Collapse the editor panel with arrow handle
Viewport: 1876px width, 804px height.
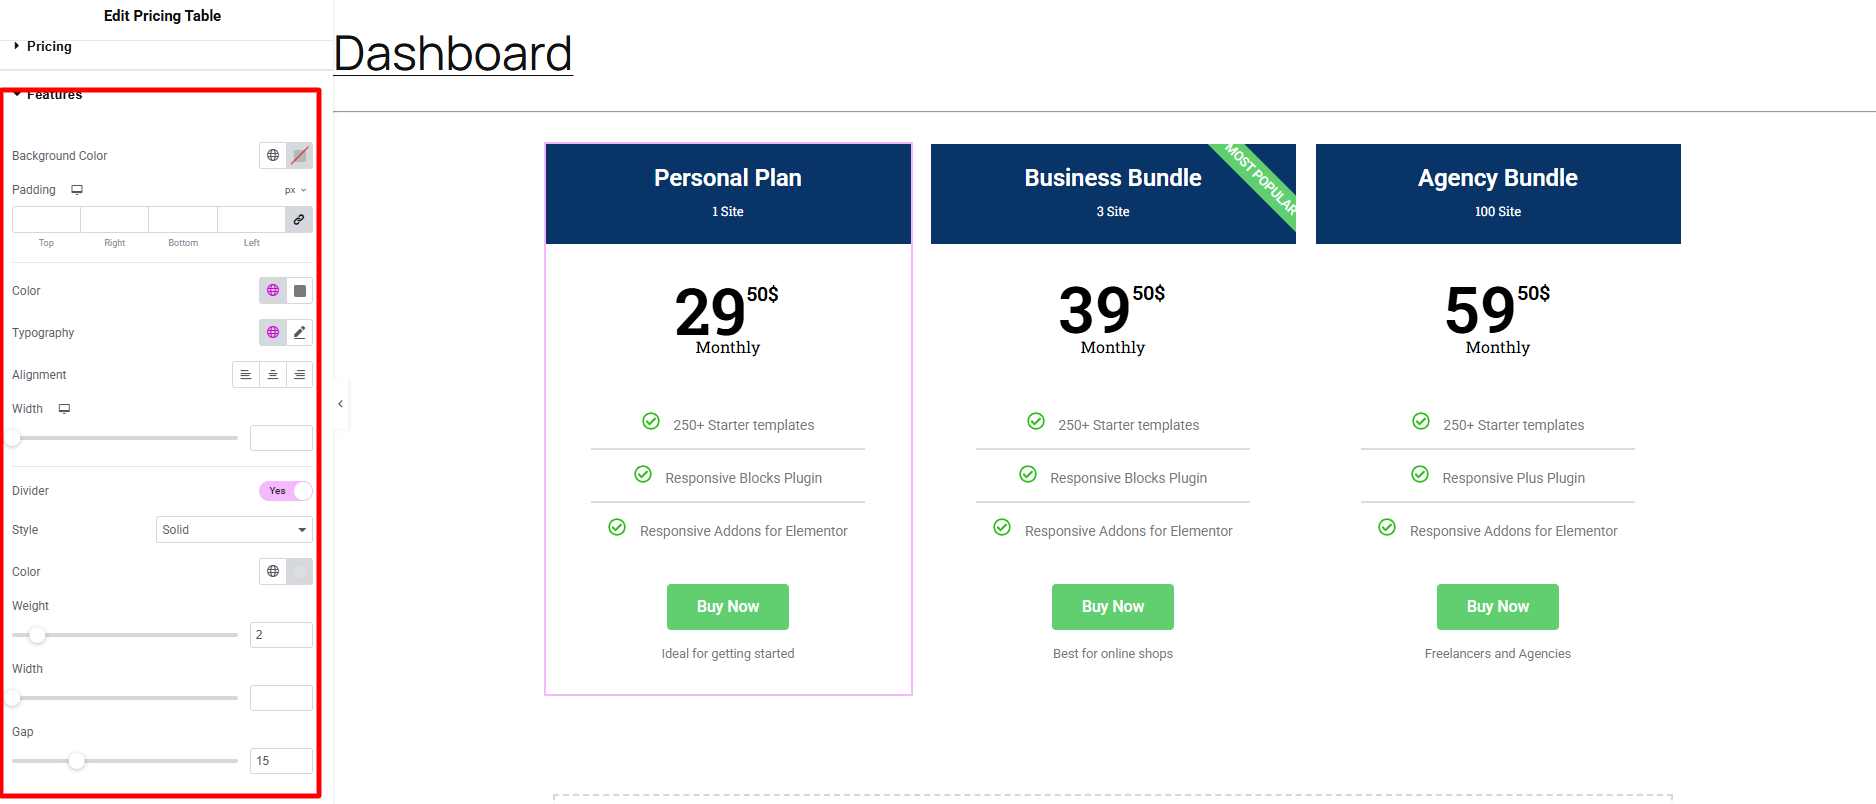tap(341, 404)
